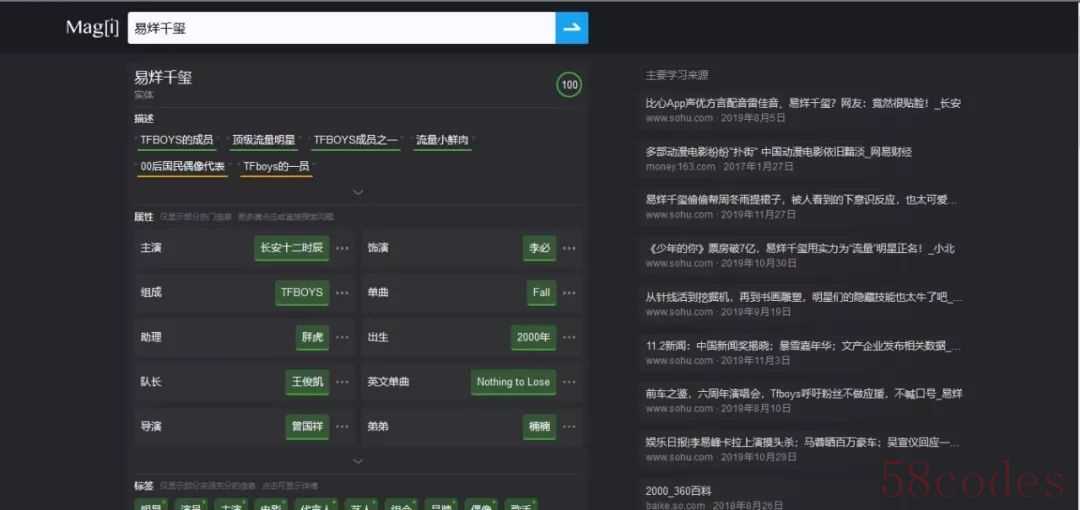Open the 11.2新闻：中国新闻奖揭晓 source link
Viewport: 1080px width, 510px height.
point(802,346)
